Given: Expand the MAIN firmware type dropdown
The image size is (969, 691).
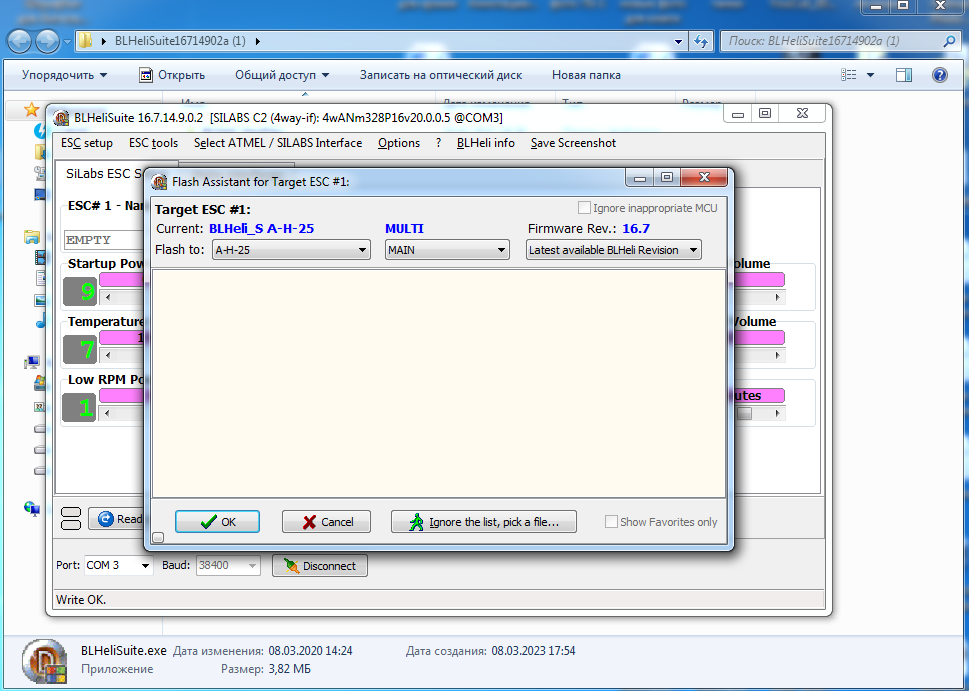Looking at the screenshot, I should (x=447, y=250).
